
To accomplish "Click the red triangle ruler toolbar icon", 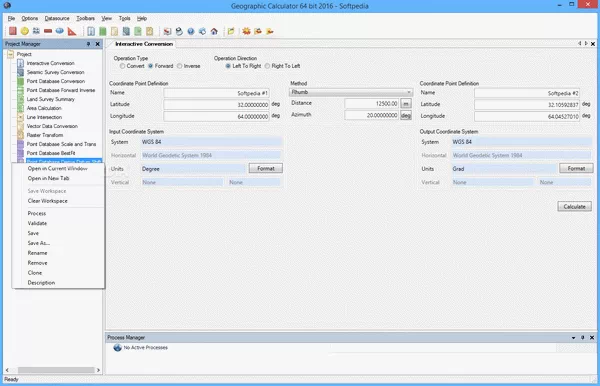I will pyautogui.click(x=72, y=31).
